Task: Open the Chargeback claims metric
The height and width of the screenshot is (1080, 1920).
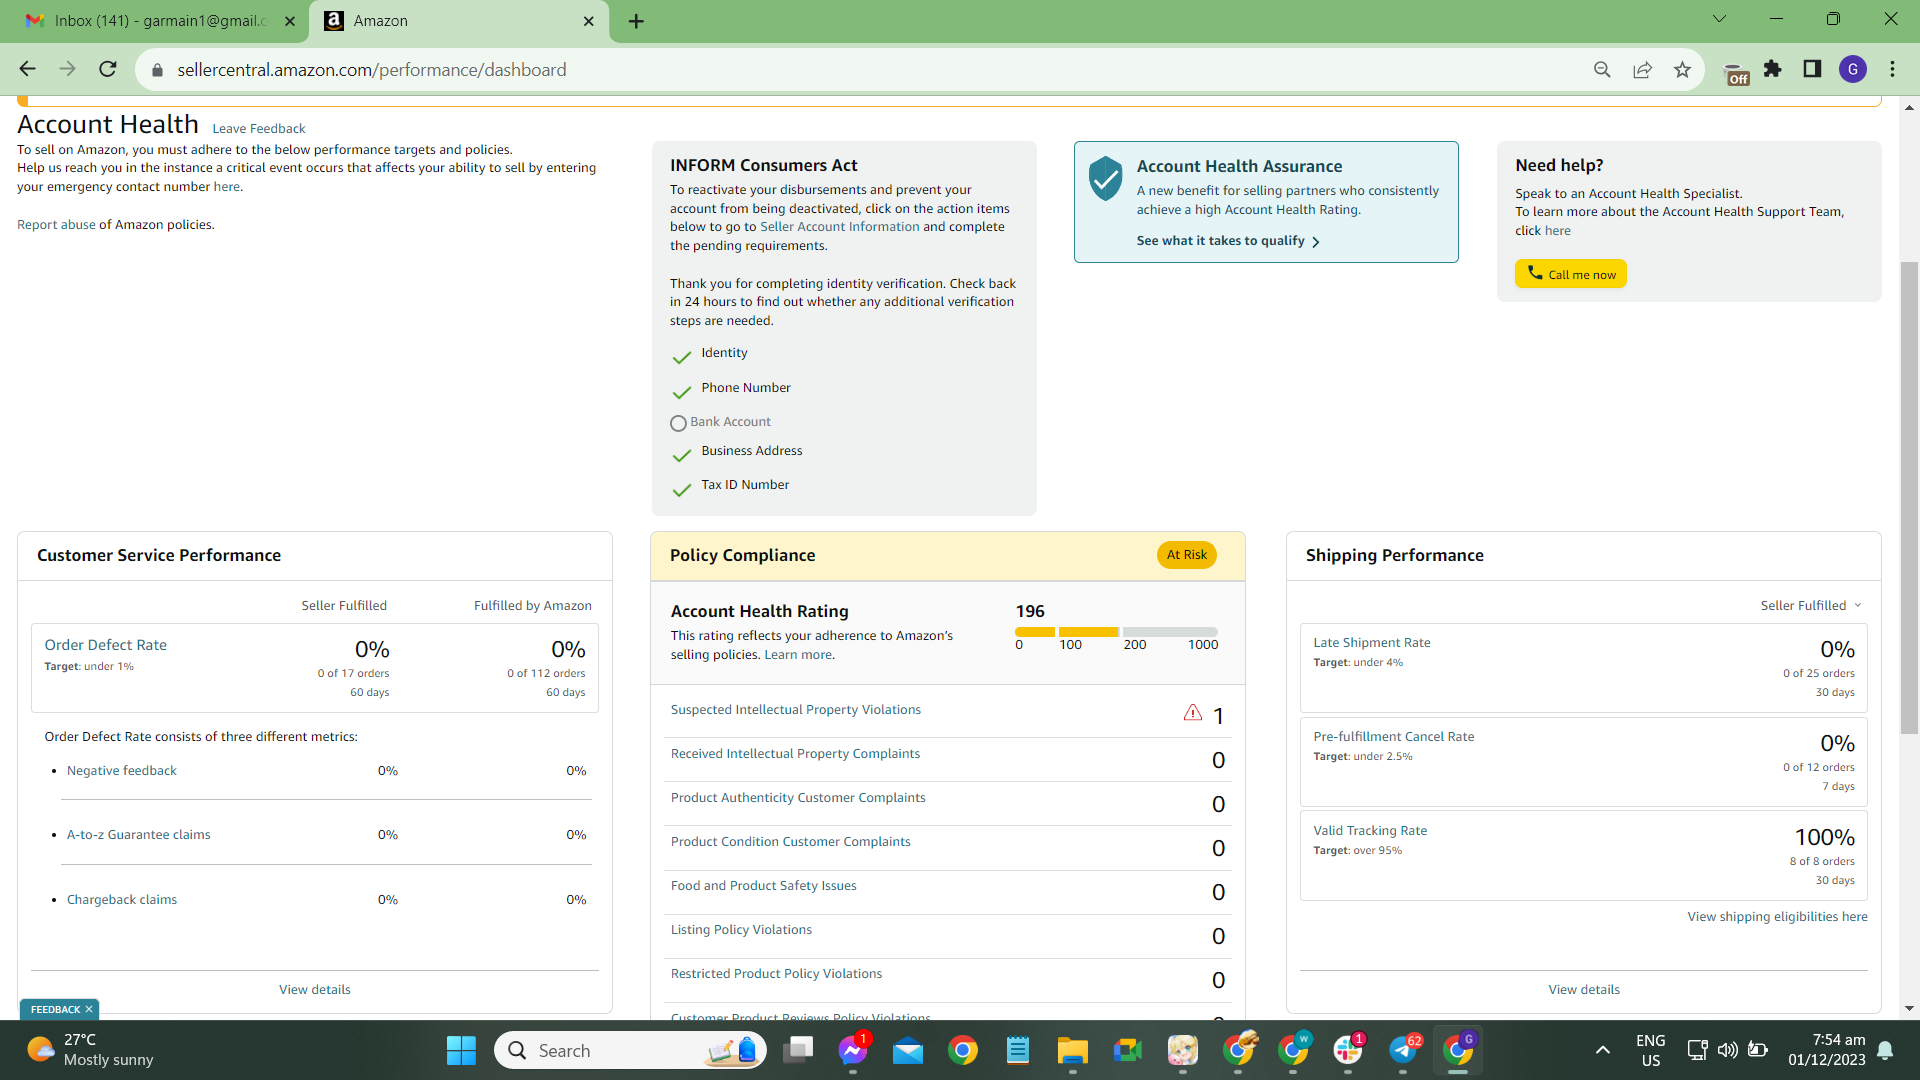Action: click(x=122, y=900)
